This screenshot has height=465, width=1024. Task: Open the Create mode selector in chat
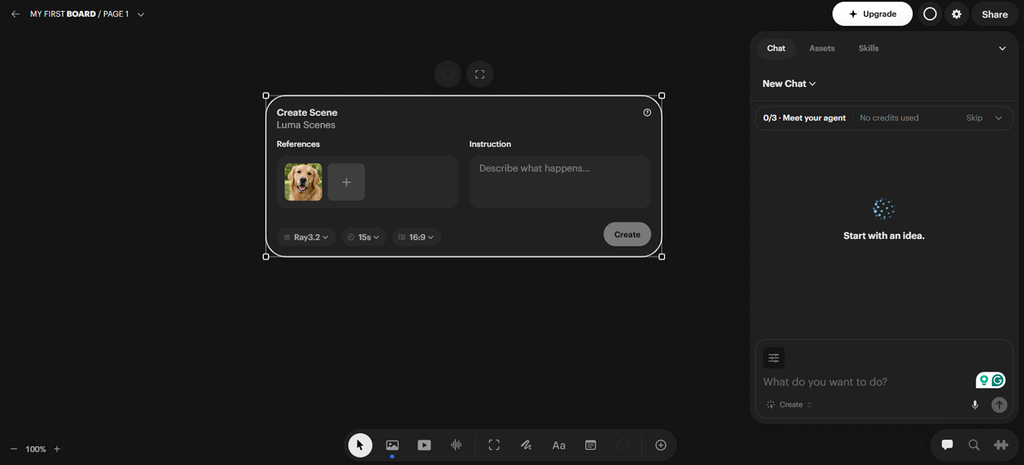(x=790, y=405)
